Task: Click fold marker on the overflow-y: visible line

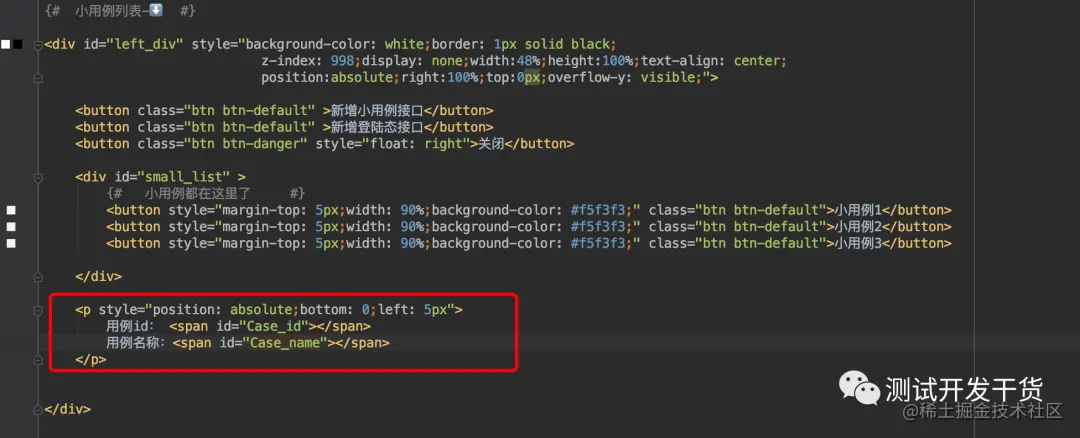Action: 38,79
